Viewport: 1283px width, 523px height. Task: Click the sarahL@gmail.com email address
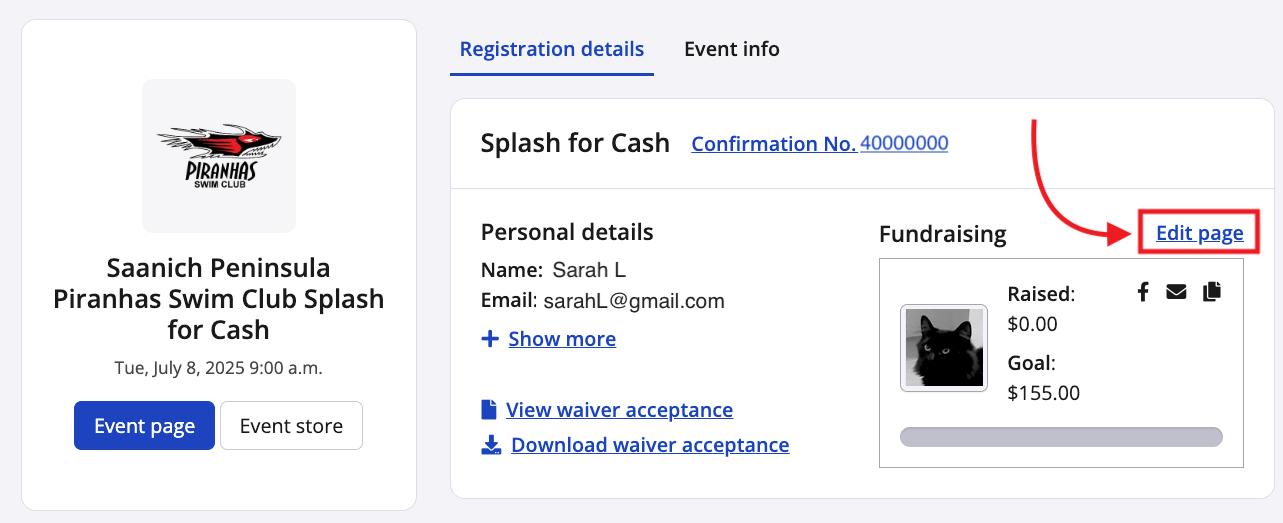634,301
